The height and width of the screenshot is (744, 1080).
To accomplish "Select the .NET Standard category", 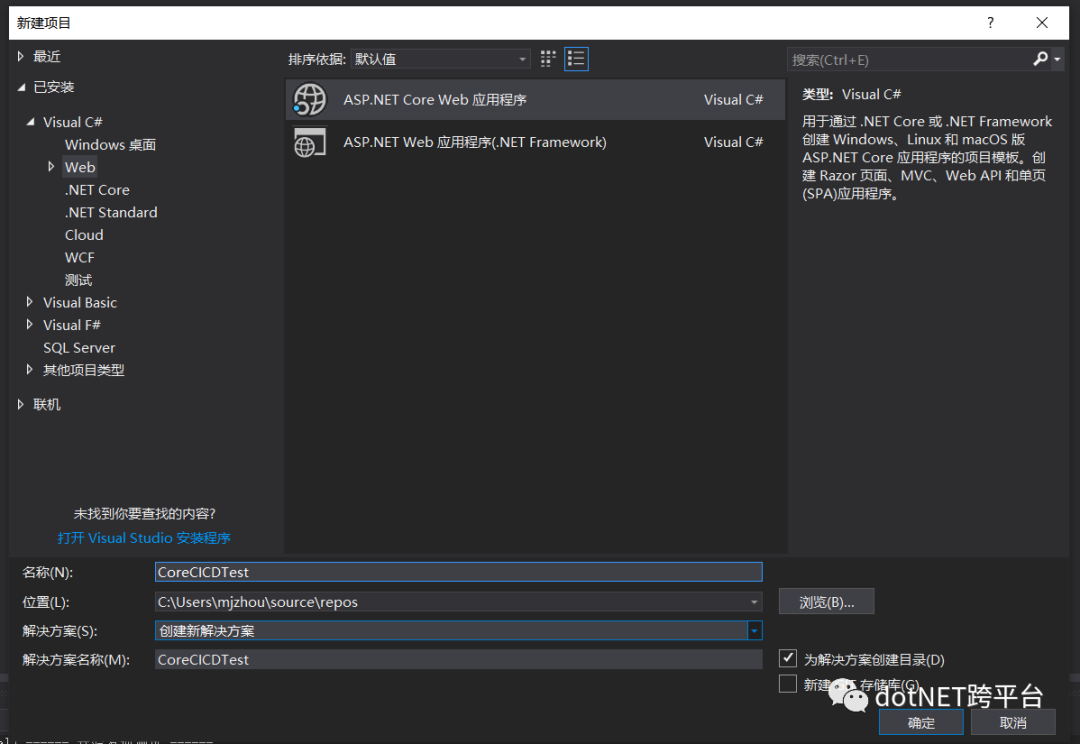I will 111,212.
